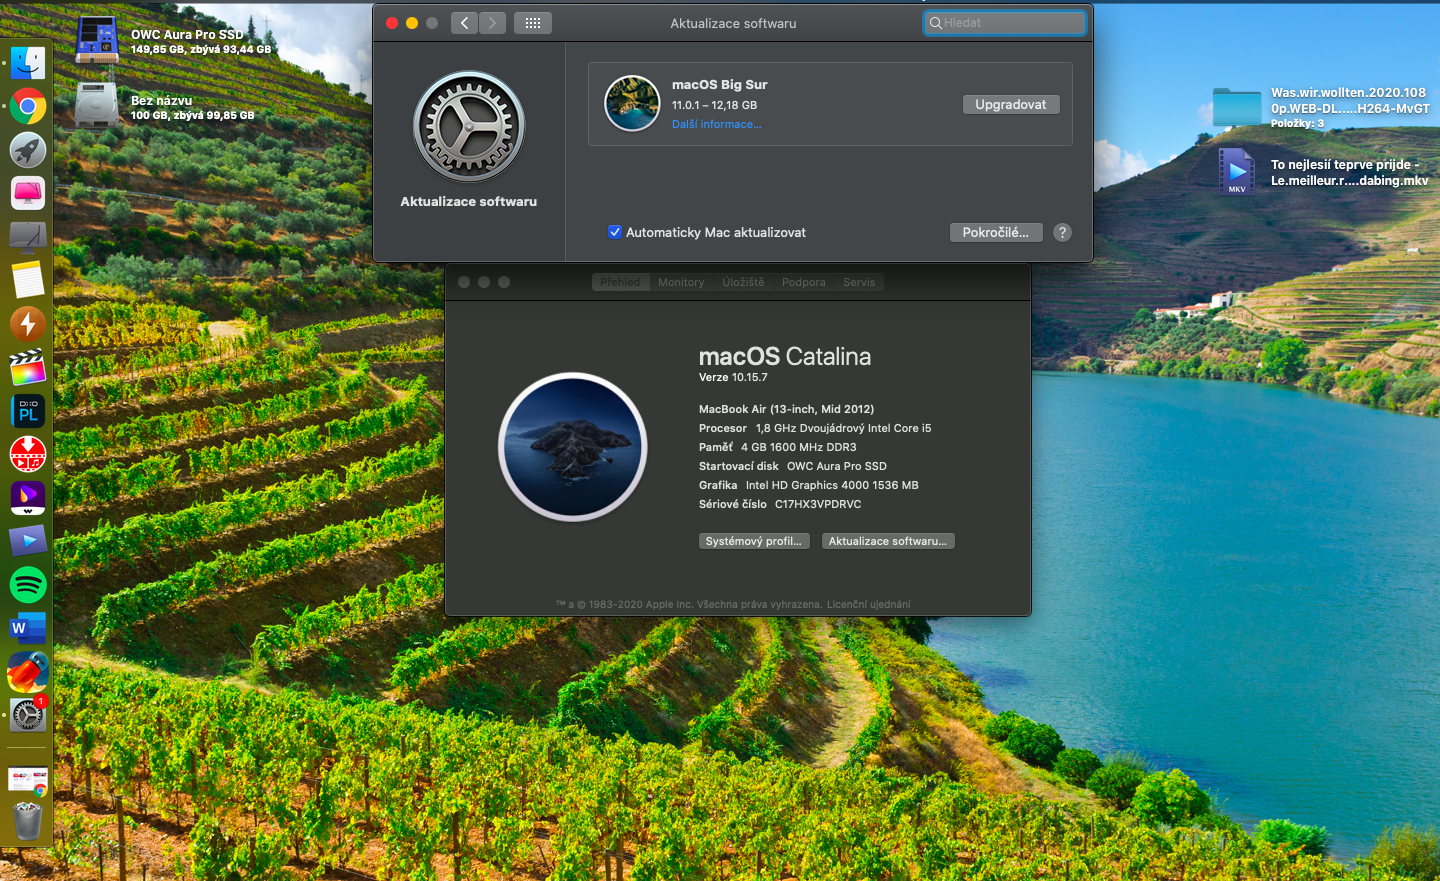Switch to Monitory tab
This screenshot has width=1440, height=881.
[681, 282]
